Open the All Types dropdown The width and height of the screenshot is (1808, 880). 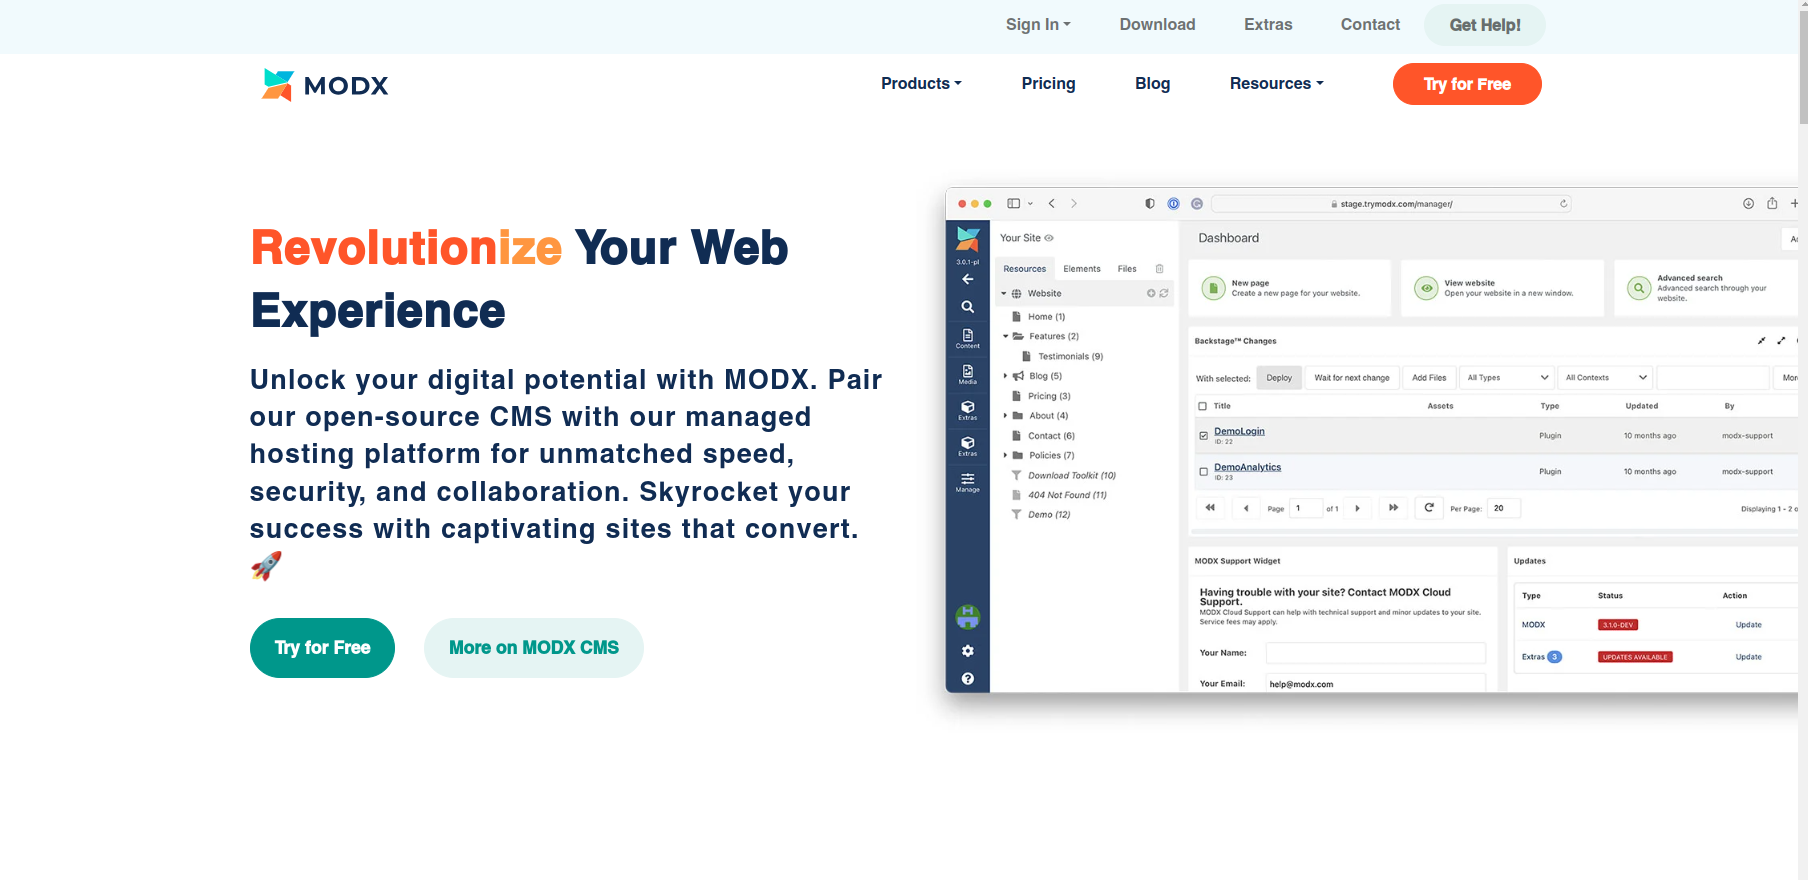(1507, 378)
